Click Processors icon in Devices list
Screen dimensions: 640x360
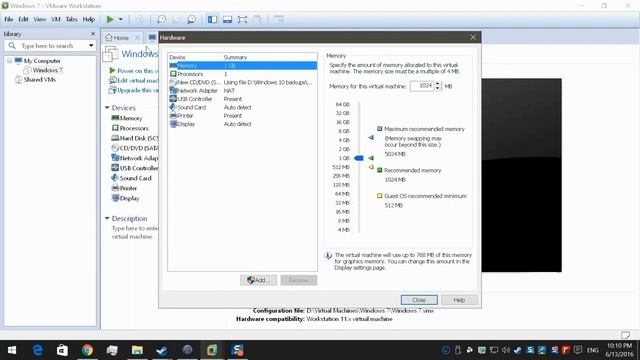115,128
